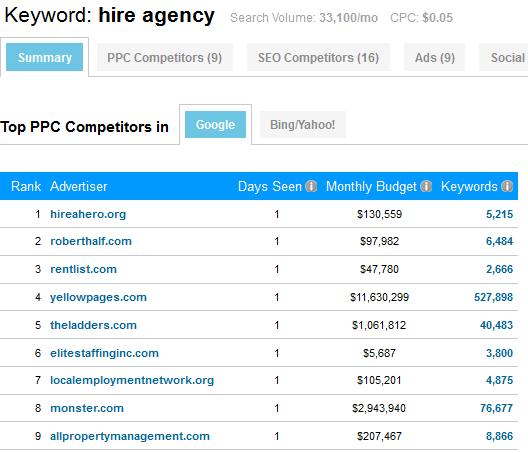
Task: Click the 5,215 keywords link for hireahero.org
Action: pos(499,214)
